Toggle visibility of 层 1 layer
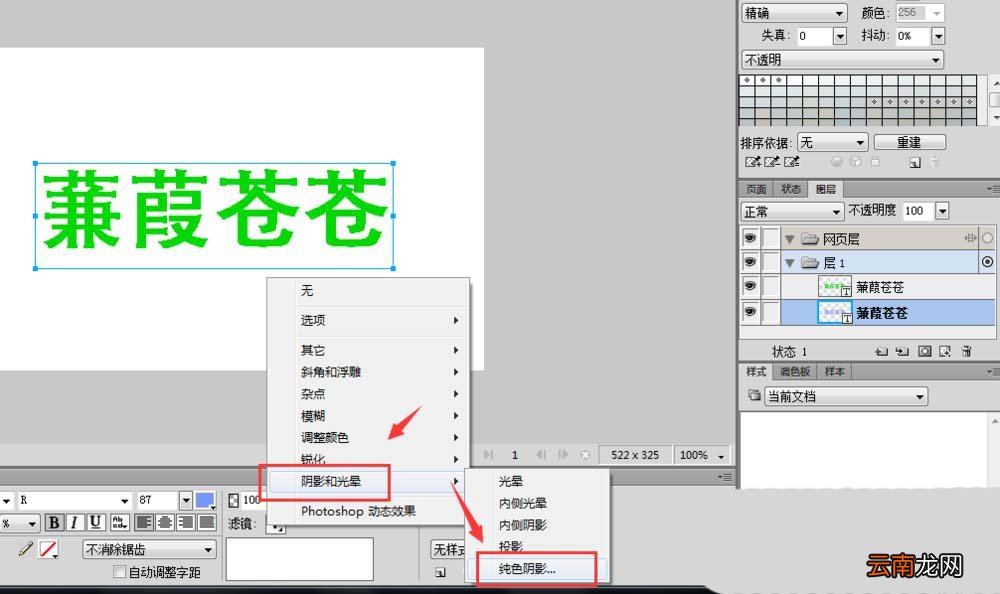The height and width of the screenshot is (594, 1000). click(x=750, y=262)
